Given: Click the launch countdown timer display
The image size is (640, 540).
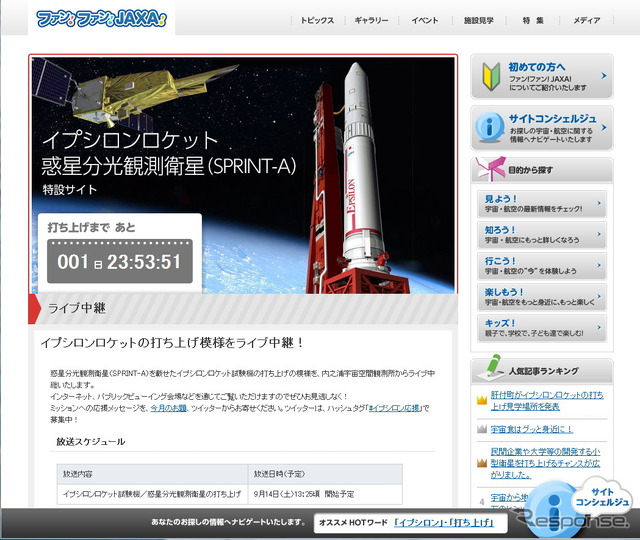Looking at the screenshot, I should [x=120, y=262].
